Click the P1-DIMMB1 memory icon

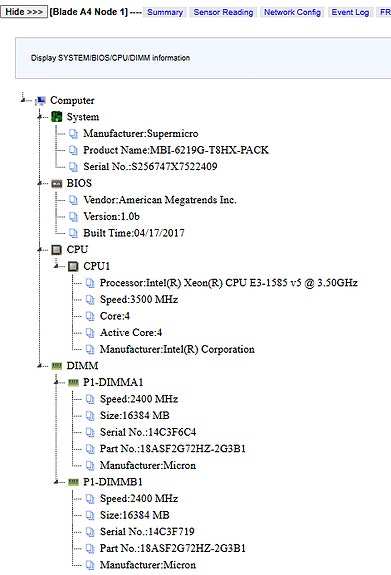point(73,482)
